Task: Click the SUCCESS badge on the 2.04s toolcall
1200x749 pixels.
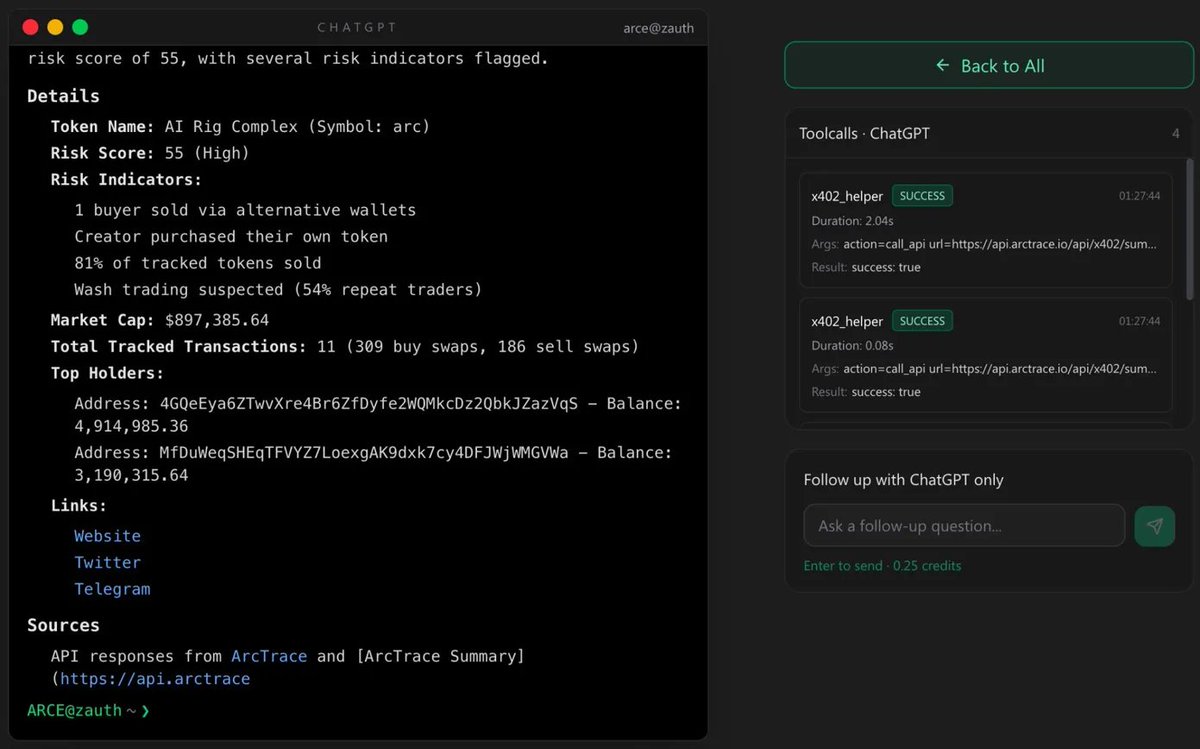Action: point(922,196)
